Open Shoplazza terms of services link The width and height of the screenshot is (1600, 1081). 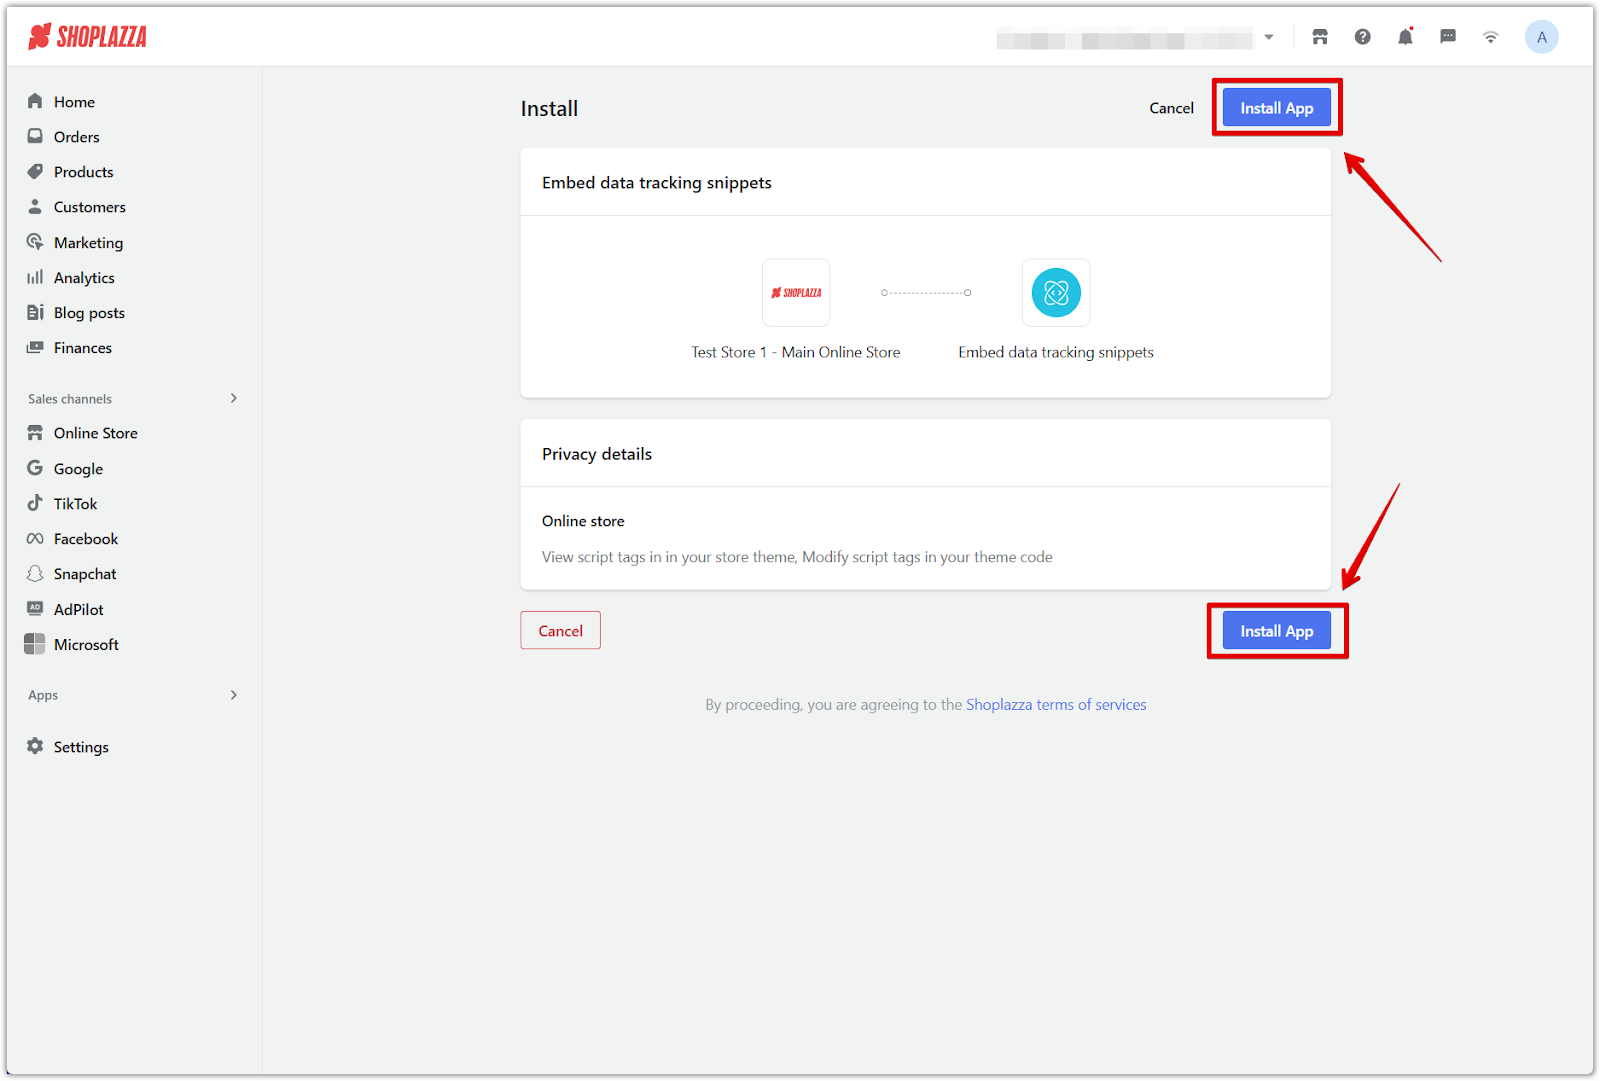(x=1056, y=705)
